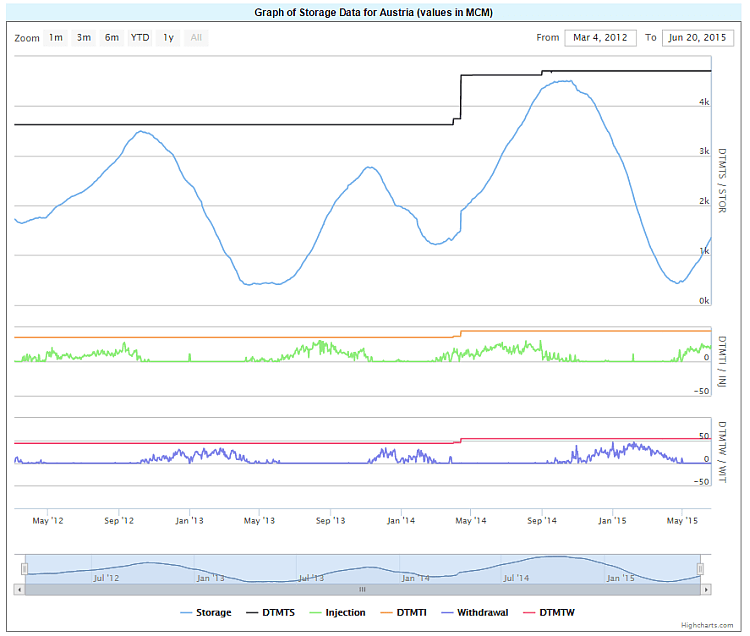Click the Jul '12 navigator label
Viewport: 750px width, 636px height.
(x=106, y=578)
